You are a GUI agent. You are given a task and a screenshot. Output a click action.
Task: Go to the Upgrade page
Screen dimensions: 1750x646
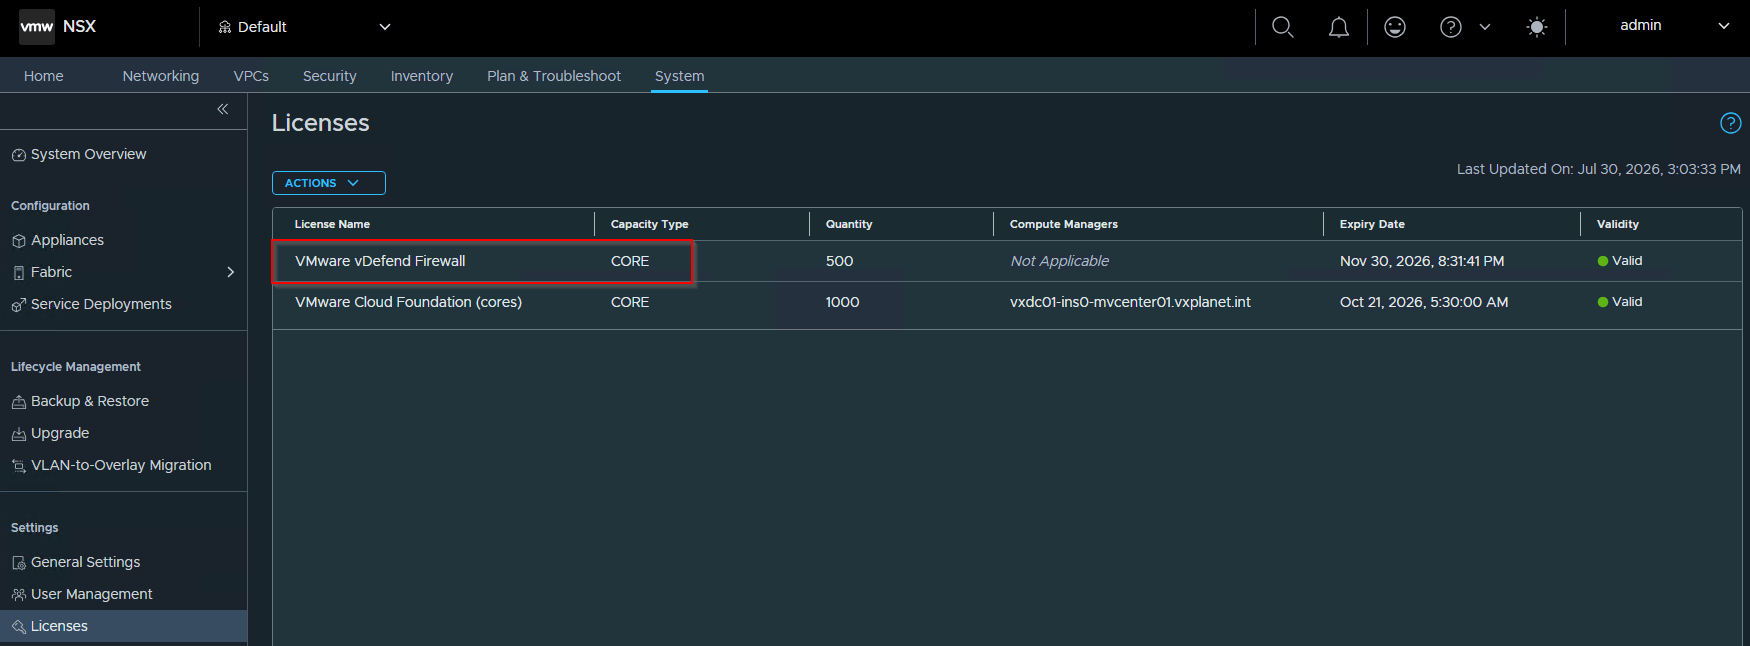pyautogui.click(x=60, y=433)
